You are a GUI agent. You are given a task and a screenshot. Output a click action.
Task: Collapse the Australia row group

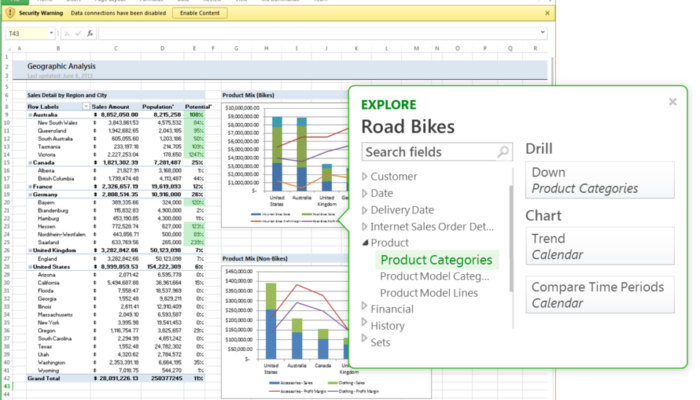pos(30,115)
